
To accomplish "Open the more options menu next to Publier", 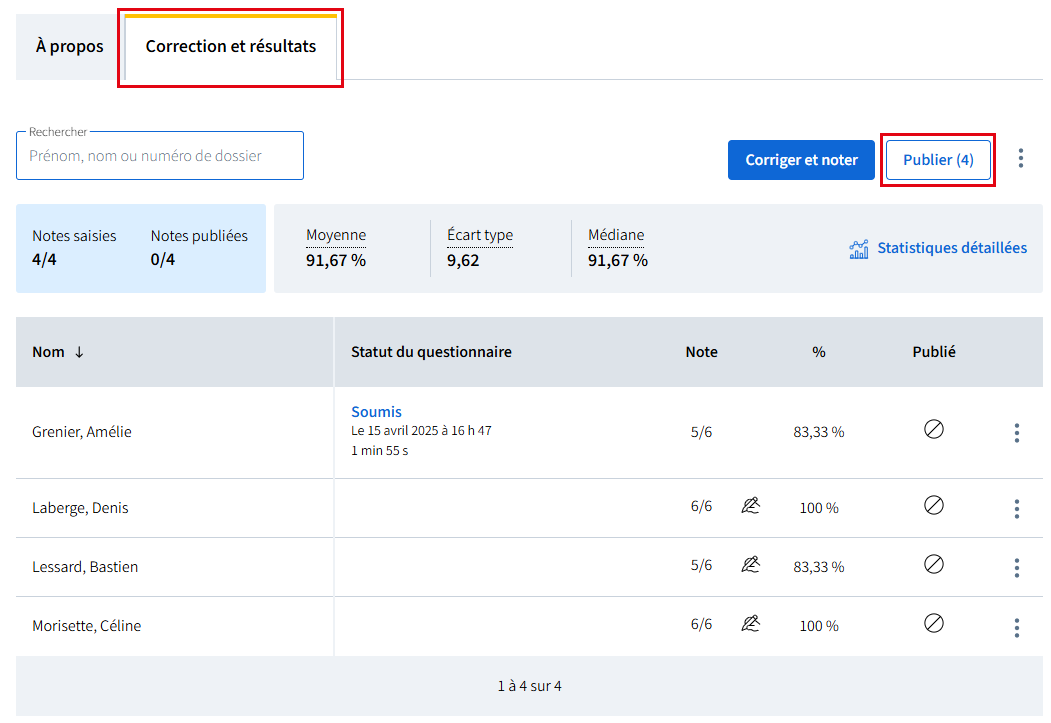I will 1020,159.
